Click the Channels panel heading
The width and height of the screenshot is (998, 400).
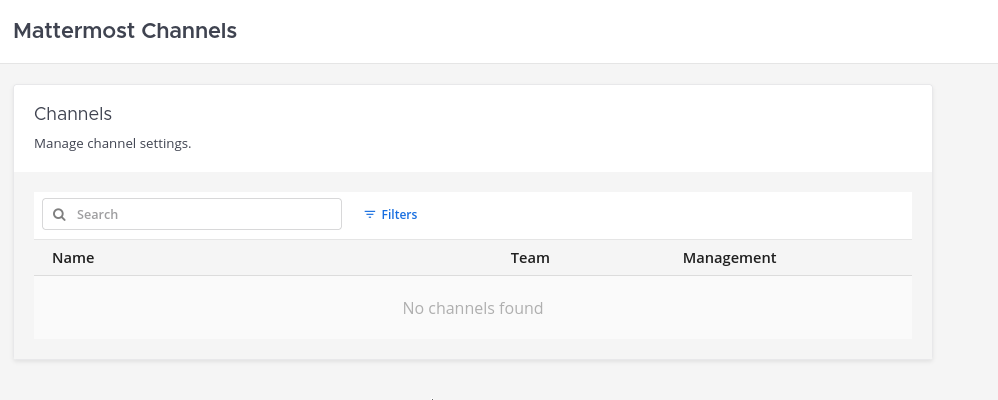click(x=73, y=114)
